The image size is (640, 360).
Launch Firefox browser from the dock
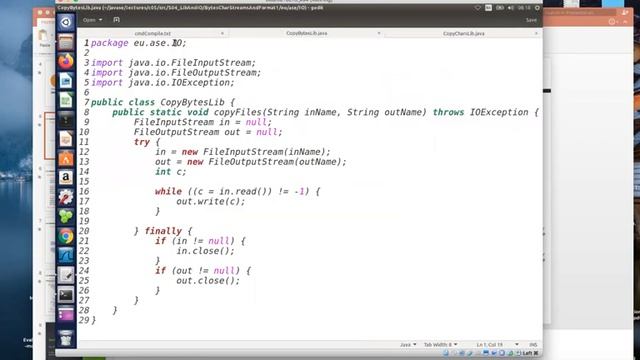pos(66,62)
